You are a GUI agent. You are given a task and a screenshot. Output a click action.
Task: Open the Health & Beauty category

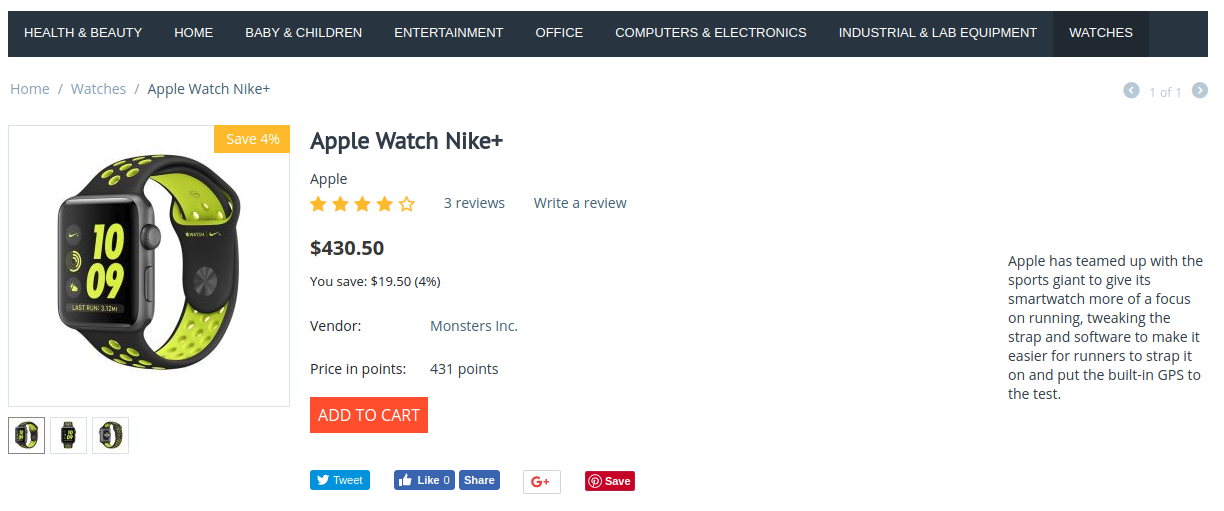83,33
